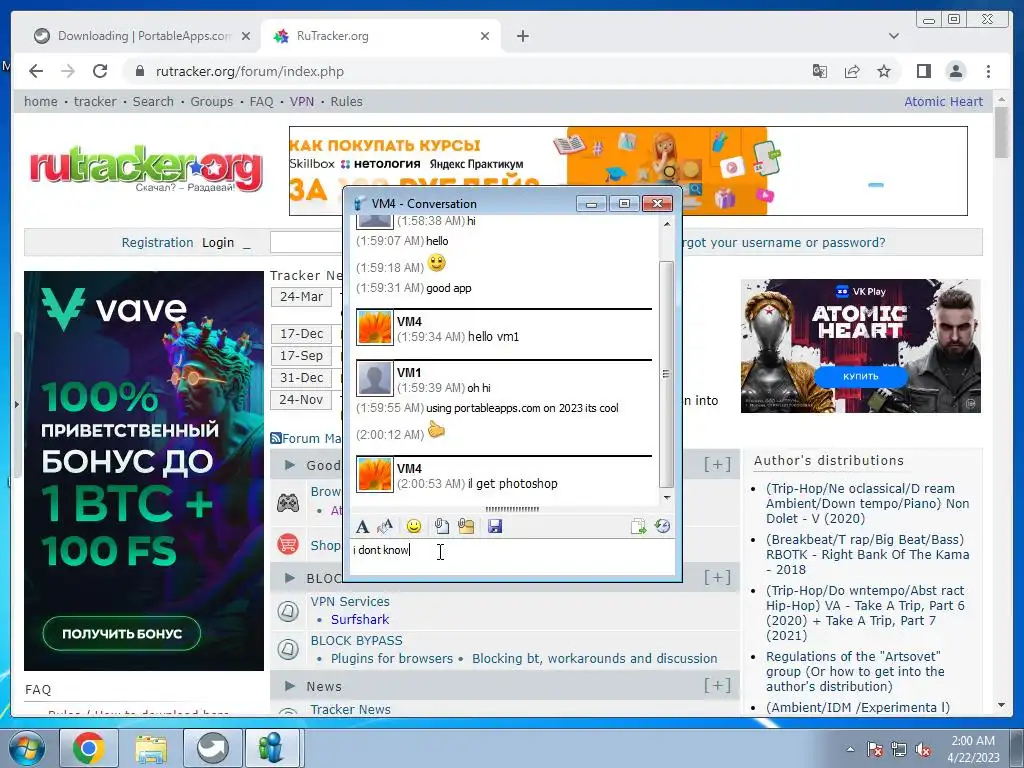This screenshot has width=1024, height=768.
Task: Reload the RuTracker page
Action: pyautogui.click(x=100, y=71)
